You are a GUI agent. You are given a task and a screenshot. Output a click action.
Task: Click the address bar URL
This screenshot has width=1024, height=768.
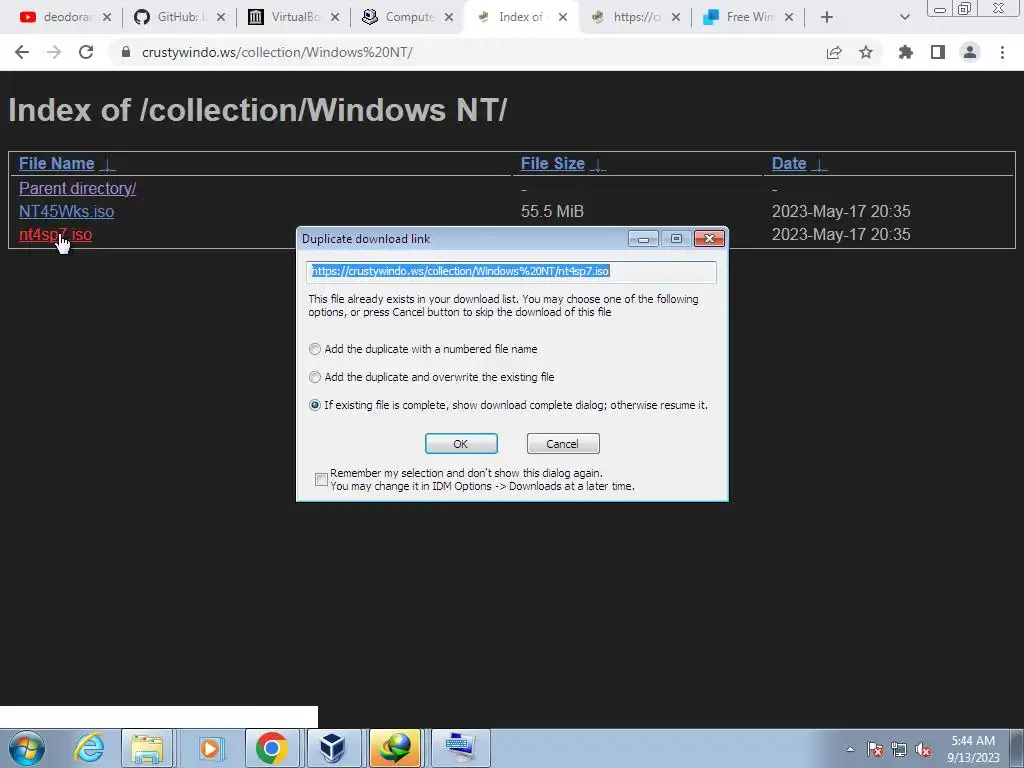(277, 52)
